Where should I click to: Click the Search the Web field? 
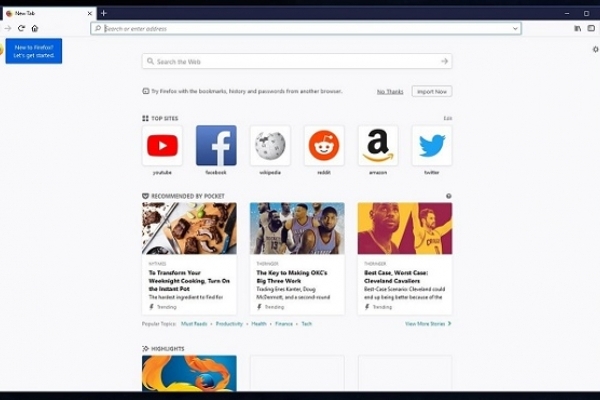point(297,61)
